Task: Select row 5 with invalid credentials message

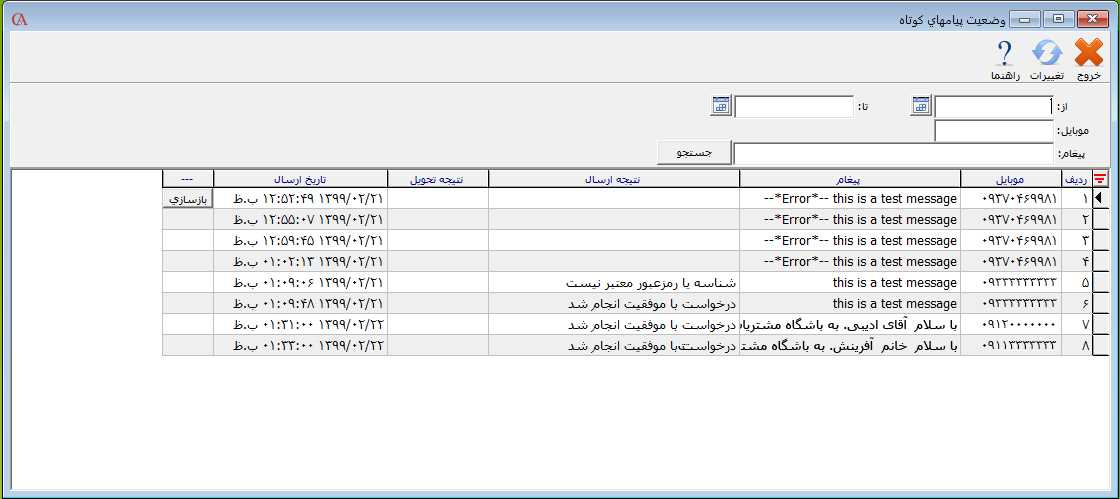Action: (x=614, y=283)
